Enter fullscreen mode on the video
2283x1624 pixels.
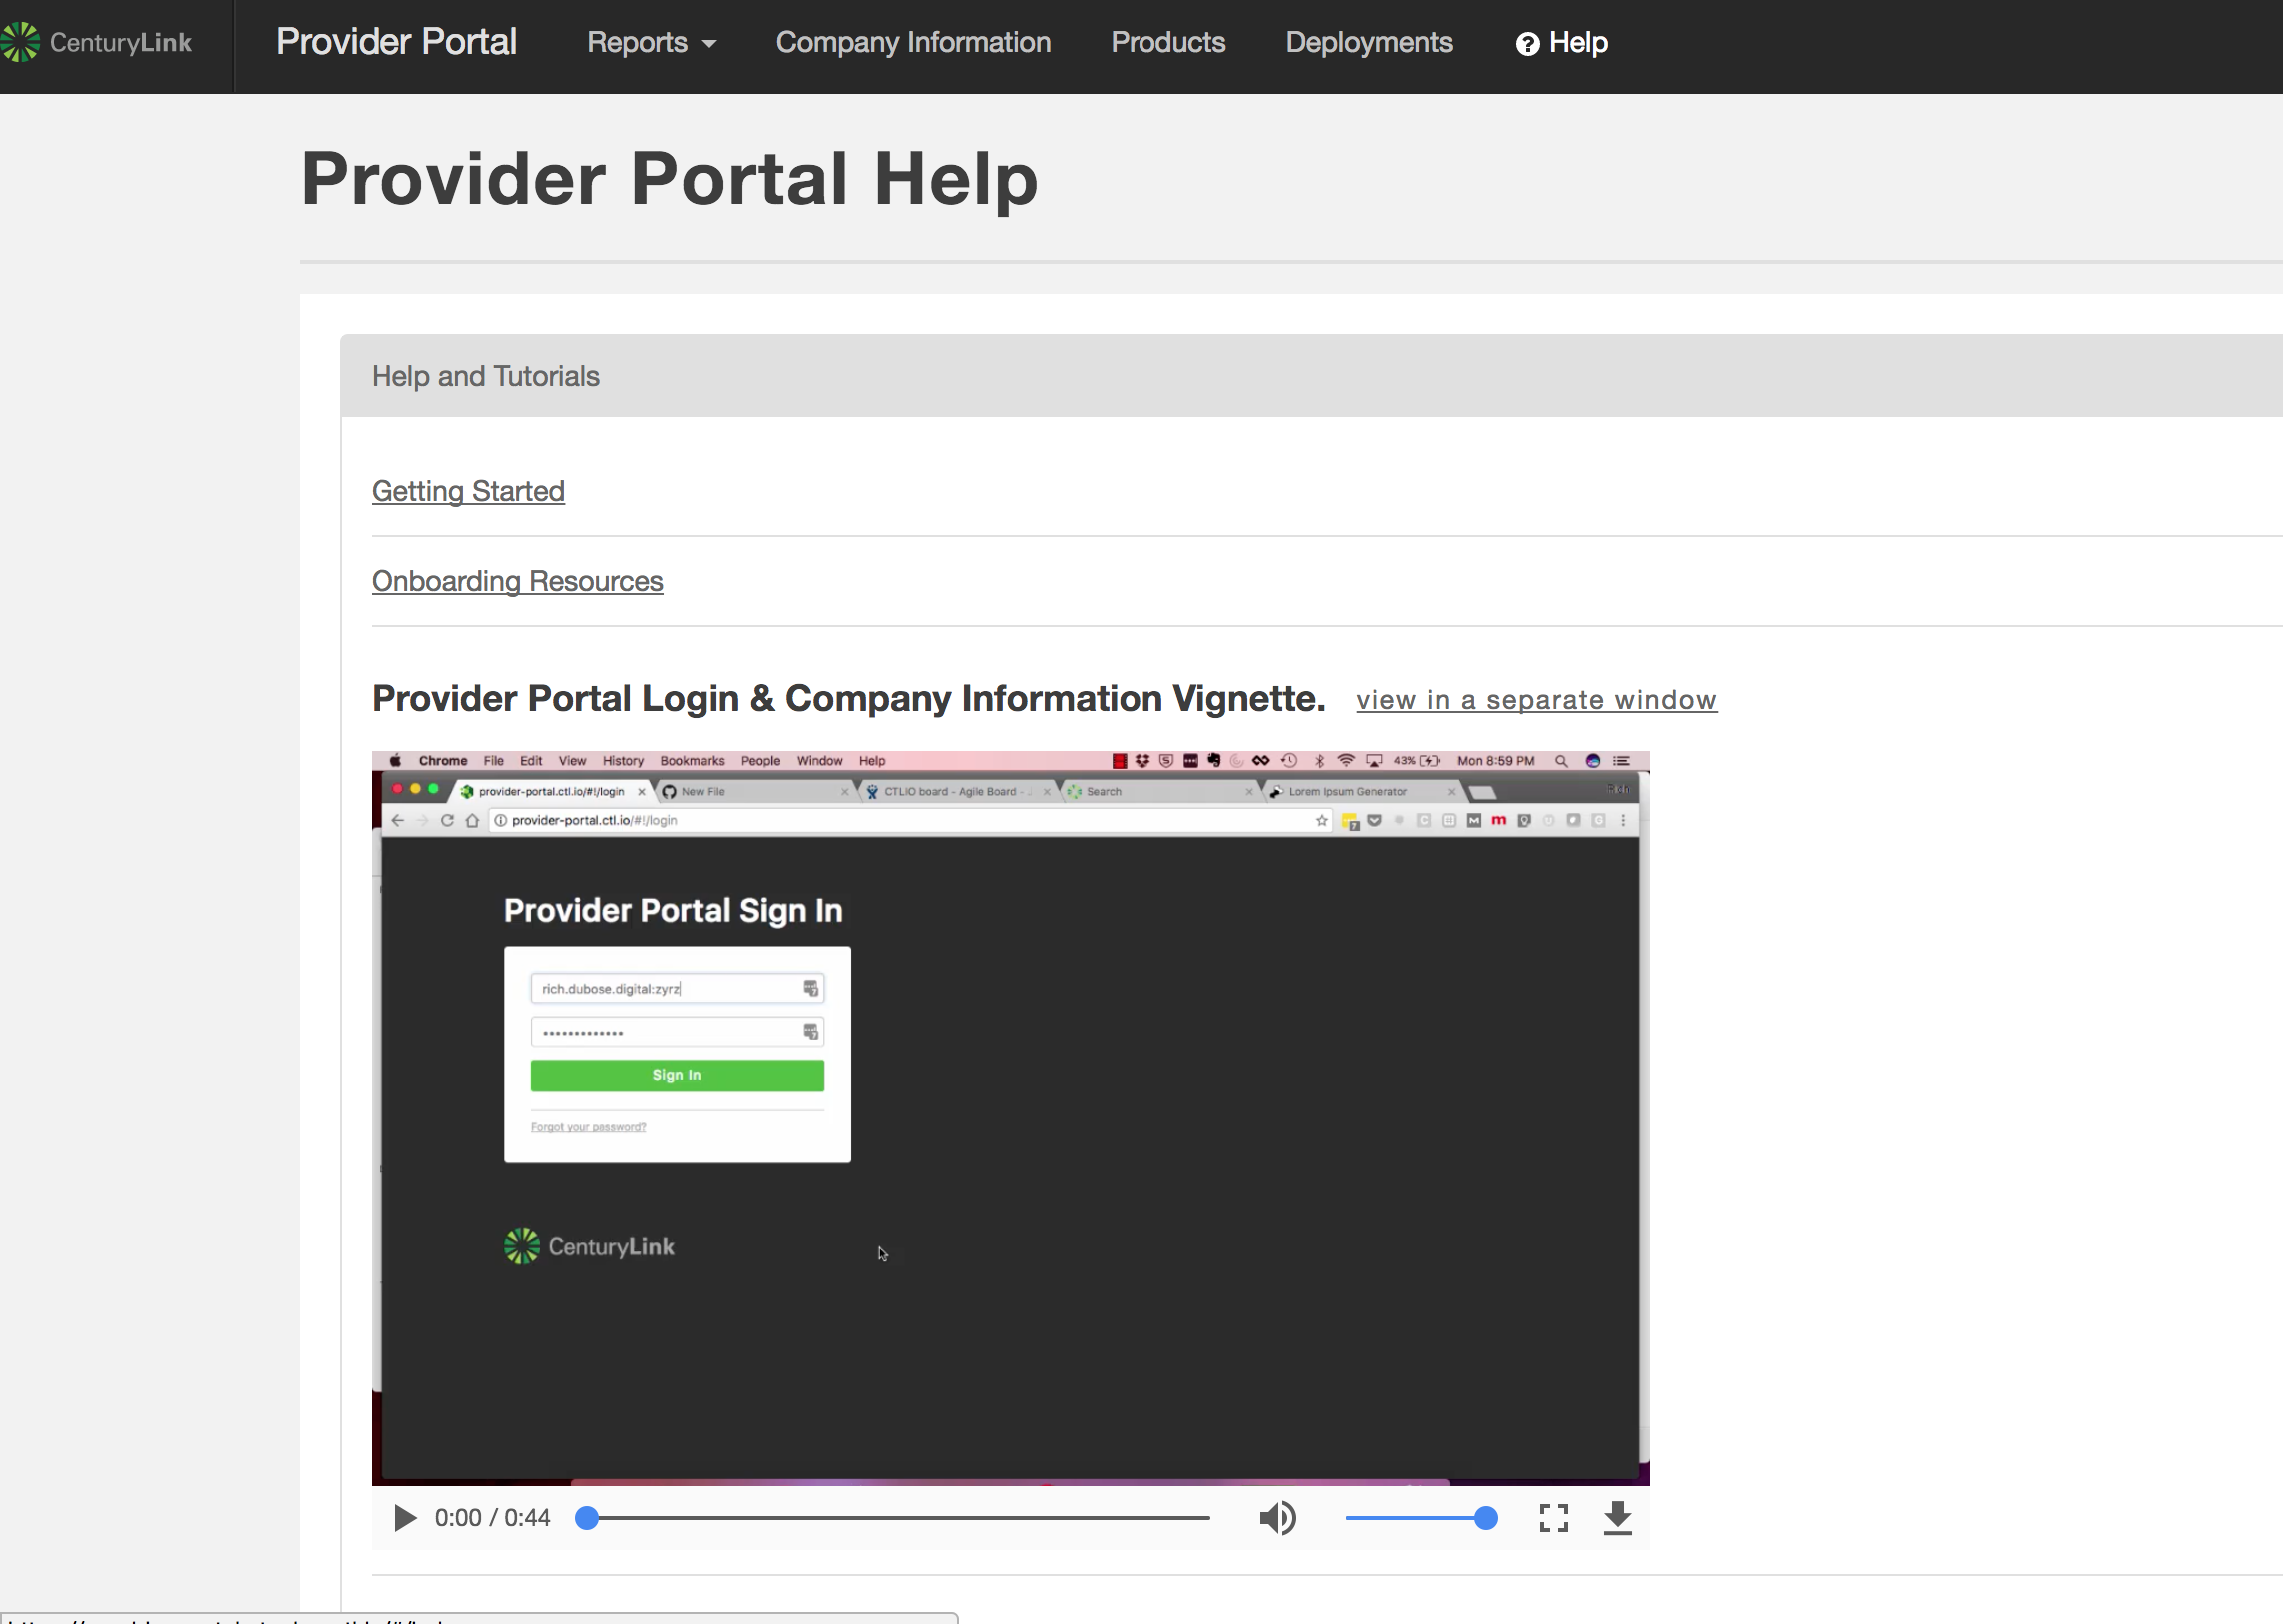click(x=1553, y=1518)
